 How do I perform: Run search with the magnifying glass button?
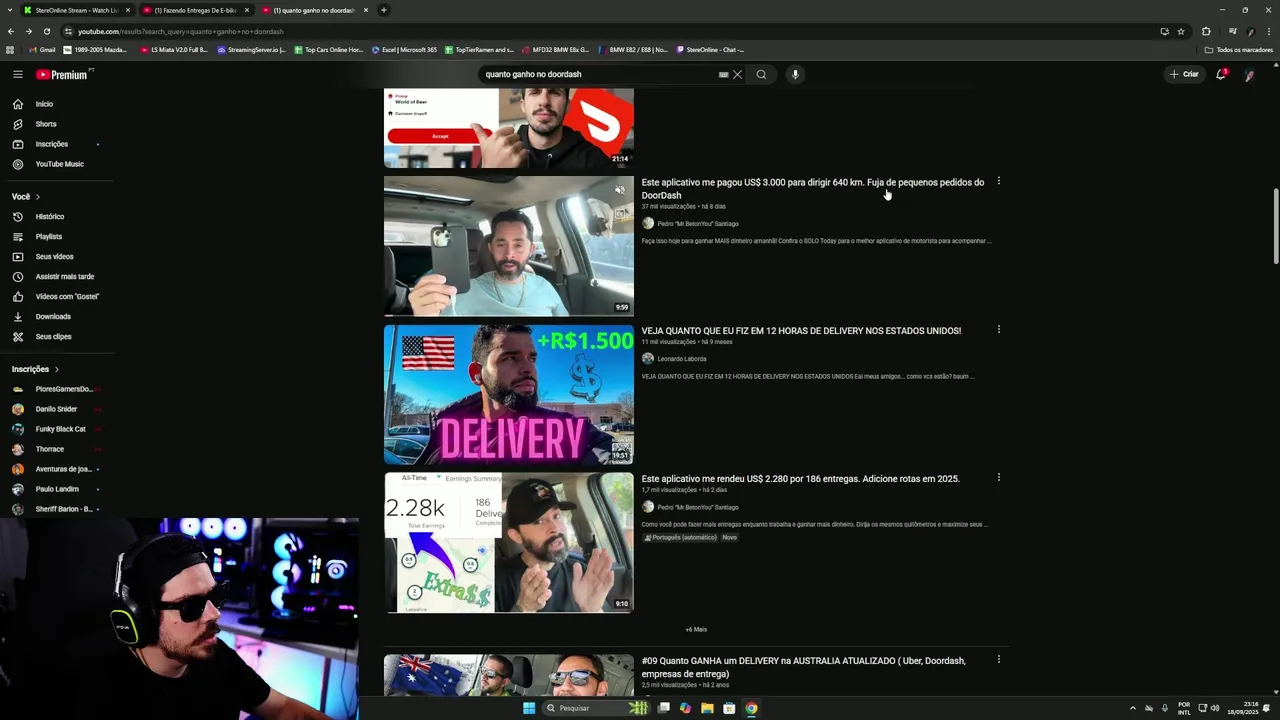(x=761, y=74)
